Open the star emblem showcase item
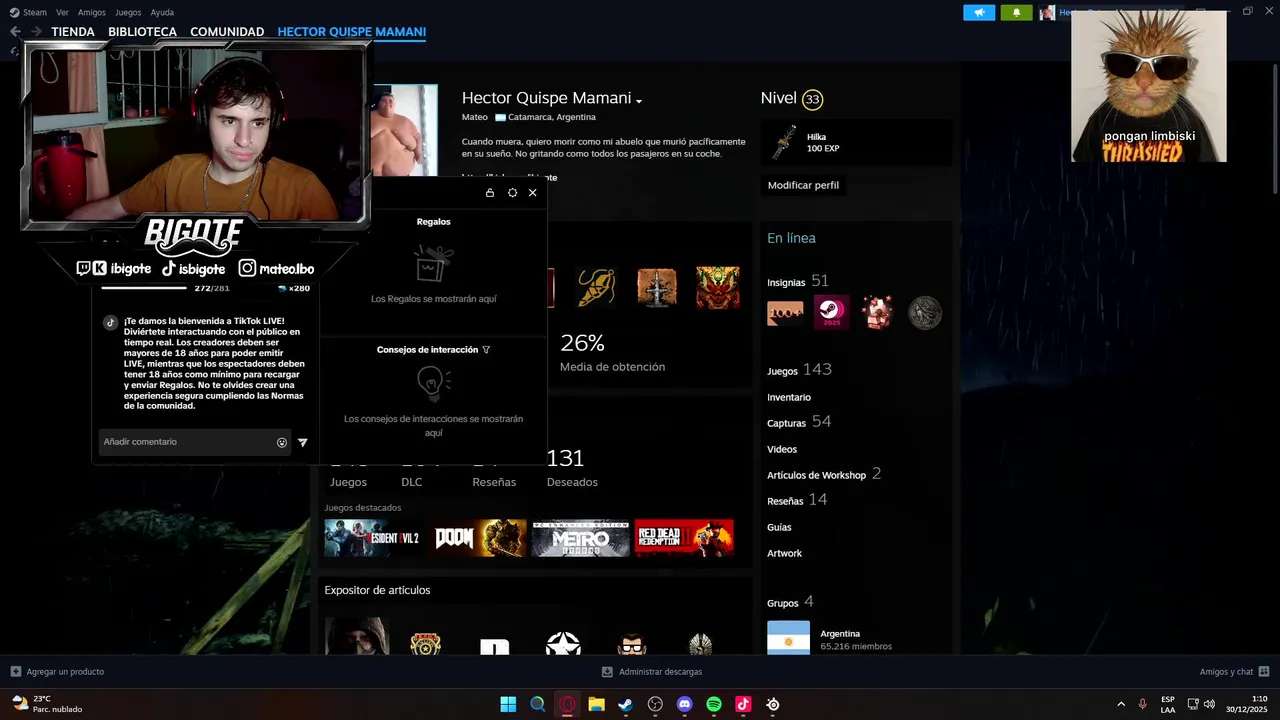This screenshot has width=1280, height=720. 563,643
